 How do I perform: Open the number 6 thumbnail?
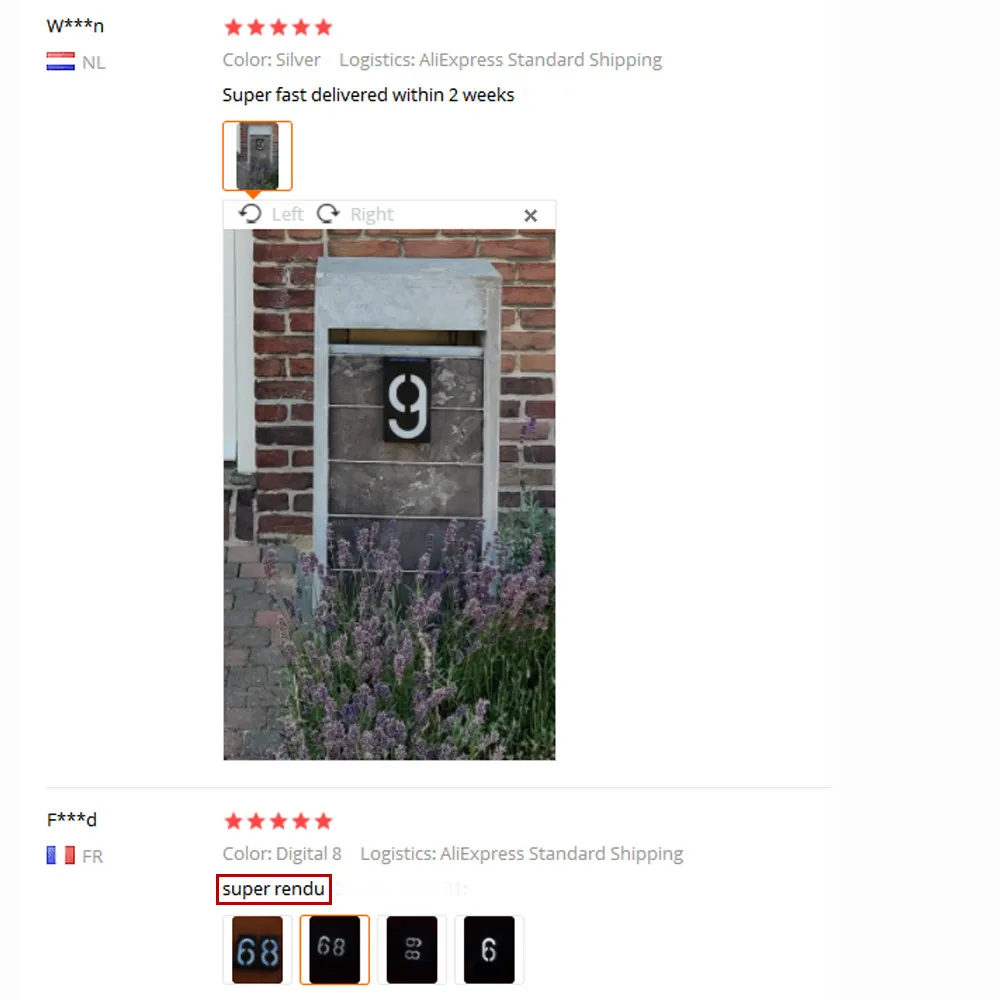[489, 950]
